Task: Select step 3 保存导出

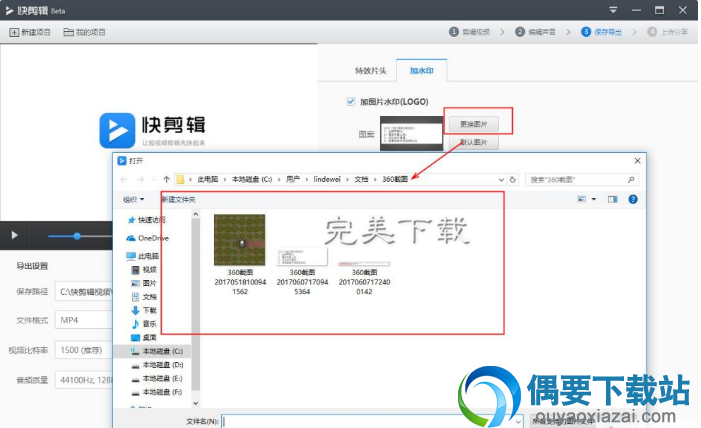Action: click(x=601, y=32)
